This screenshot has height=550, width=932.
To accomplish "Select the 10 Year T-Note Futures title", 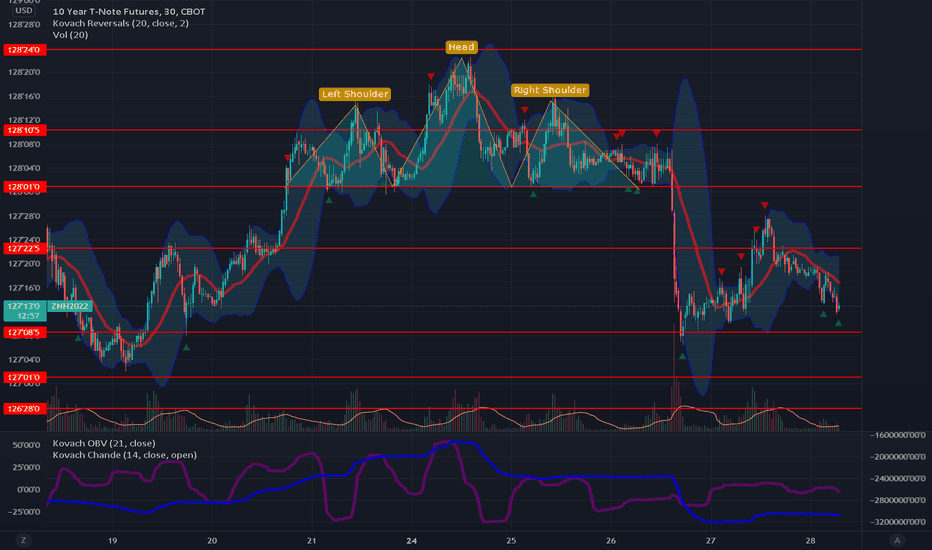I will click(129, 11).
